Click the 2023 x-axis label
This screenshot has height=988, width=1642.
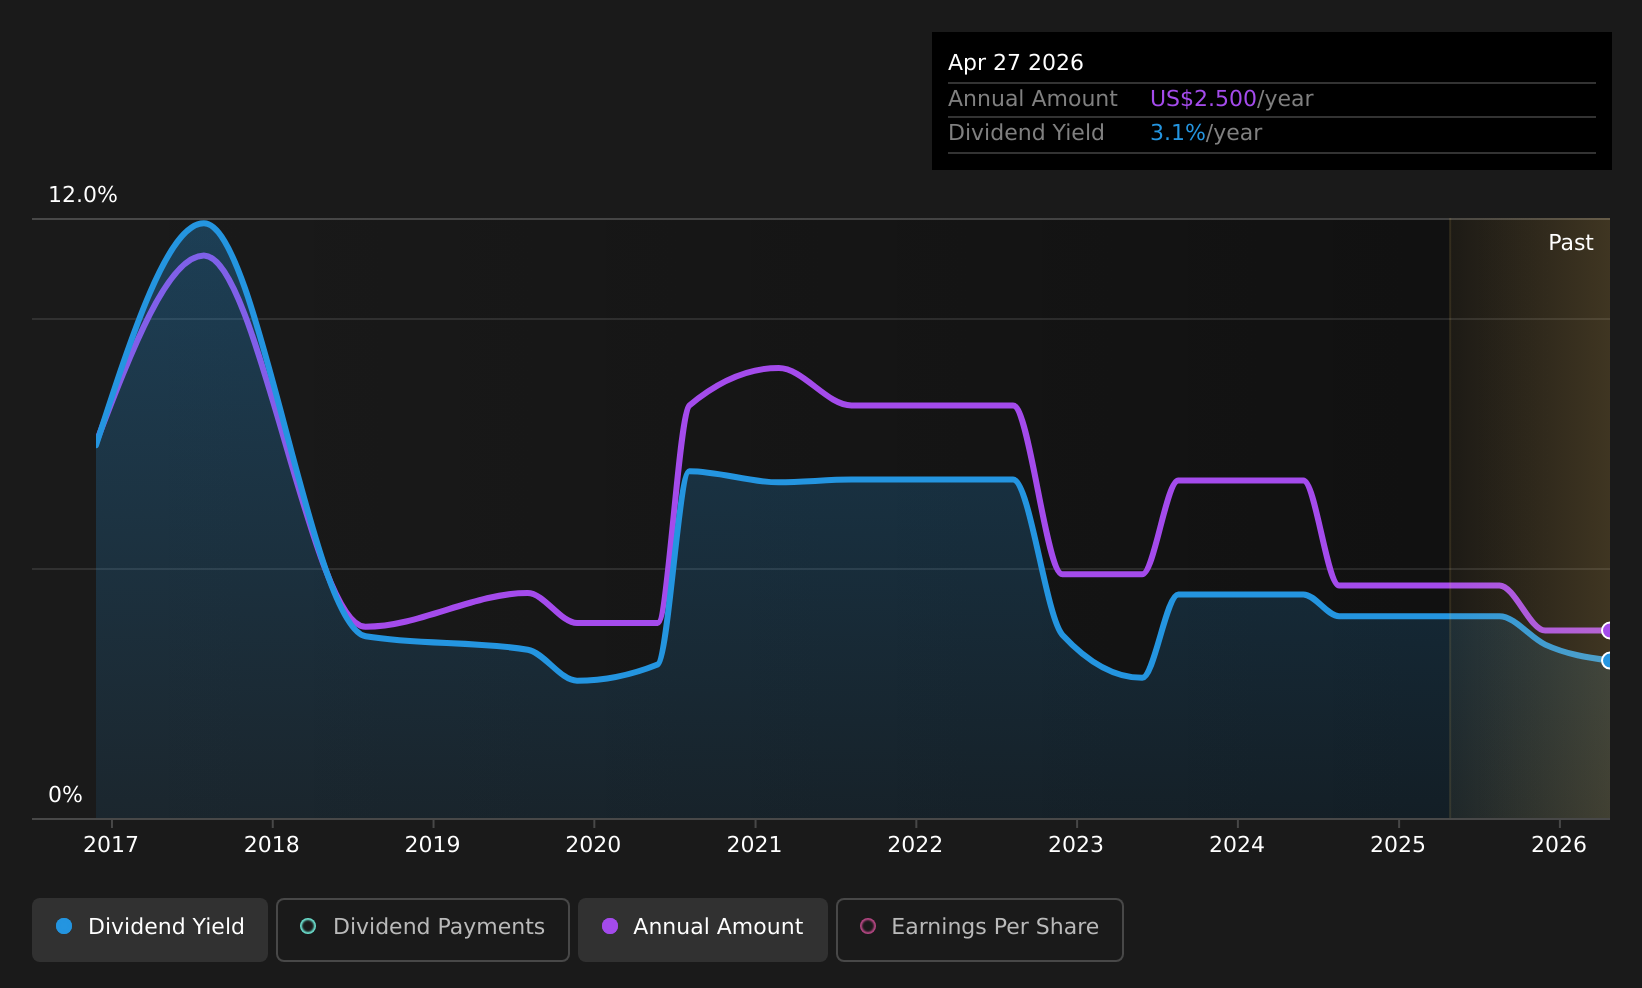pyautogui.click(x=1076, y=845)
